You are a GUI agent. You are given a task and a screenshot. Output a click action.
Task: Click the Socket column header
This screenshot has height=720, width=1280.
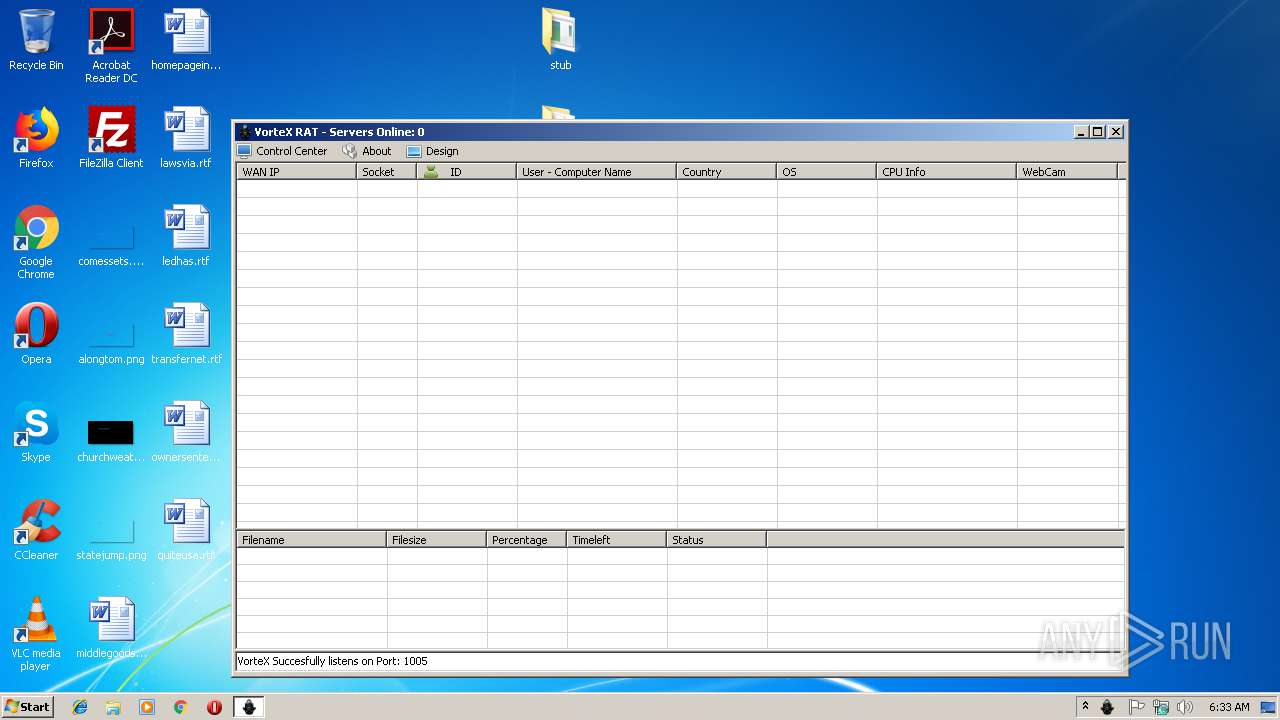387,172
